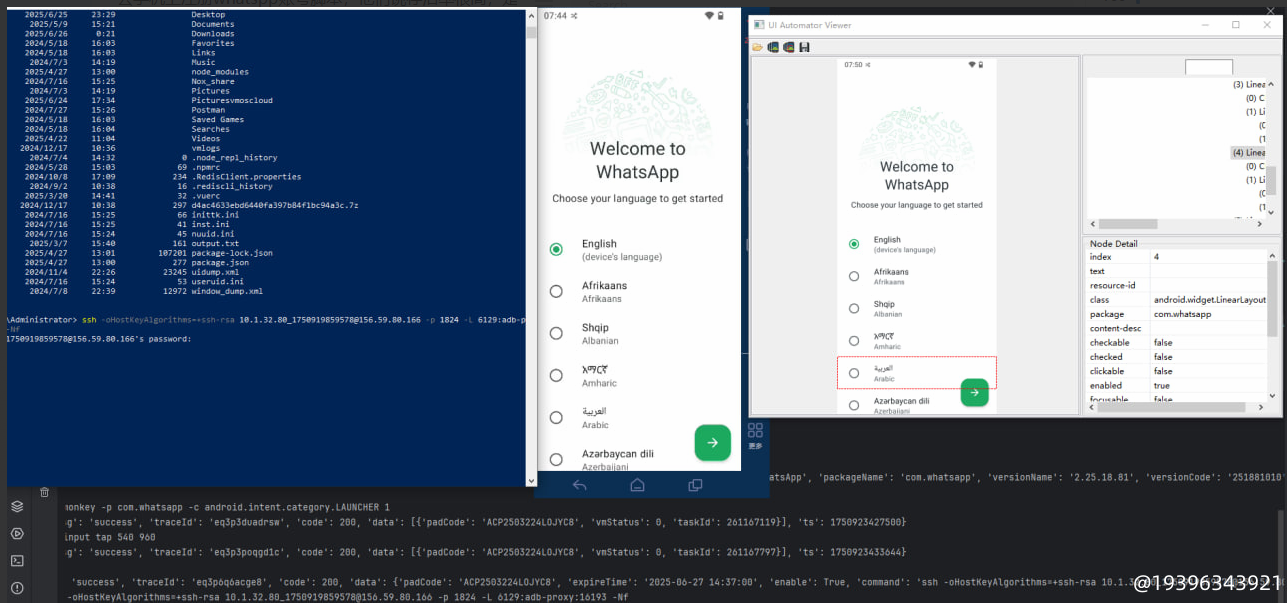This screenshot has height=603, width=1287.
Task: Select the highlighted (4) Linear node in hierarchy tree
Action: click(1248, 152)
